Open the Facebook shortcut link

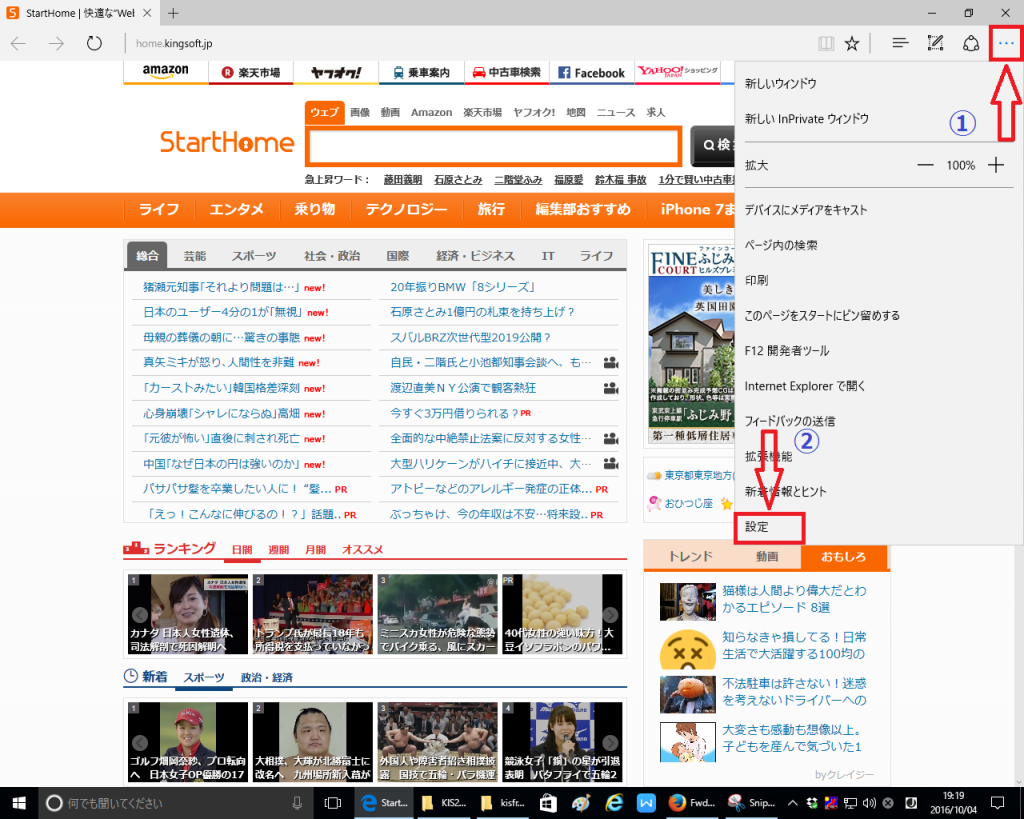[592, 72]
